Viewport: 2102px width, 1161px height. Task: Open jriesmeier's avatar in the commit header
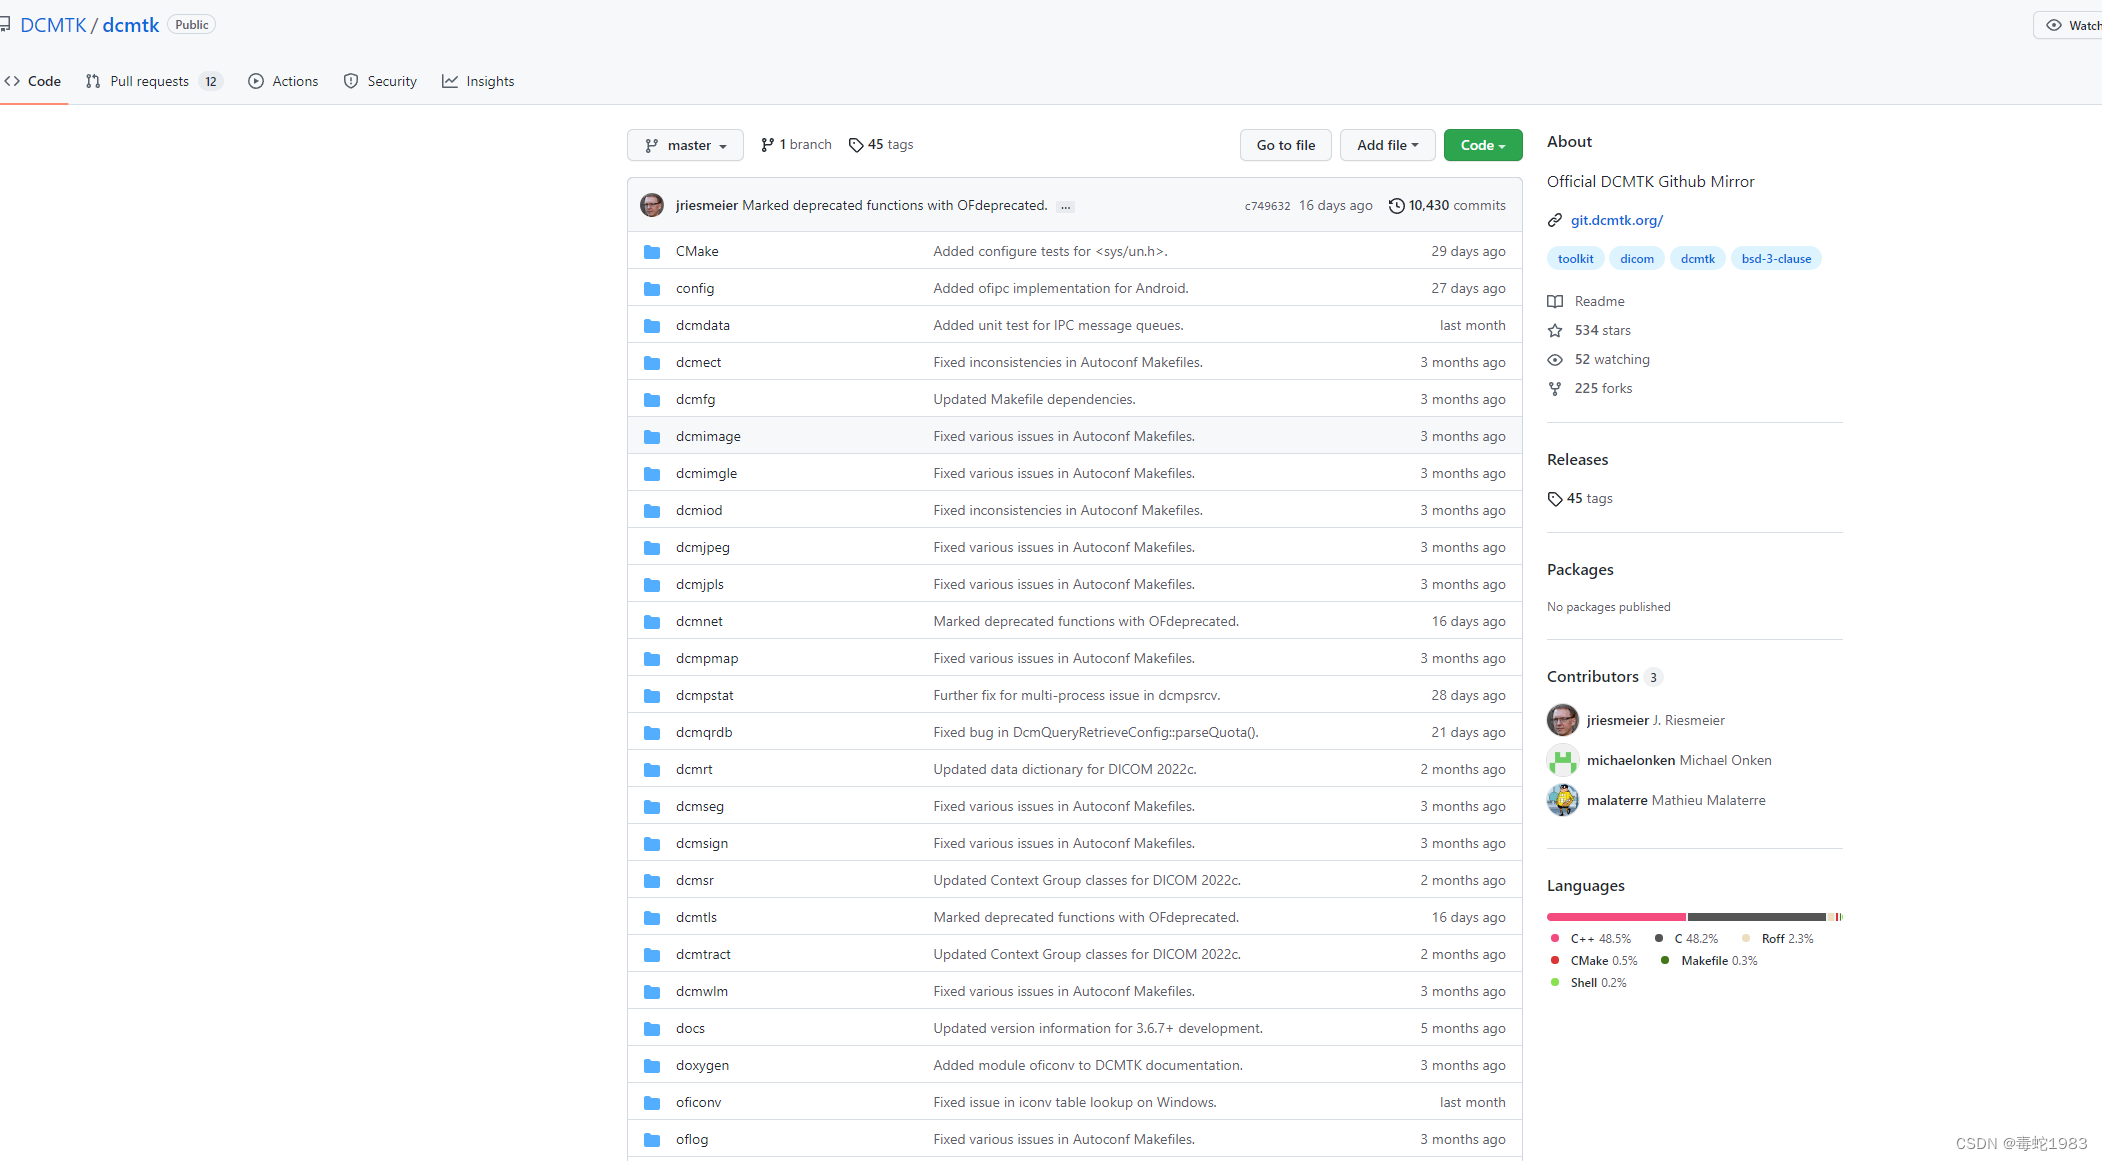pyautogui.click(x=652, y=205)
